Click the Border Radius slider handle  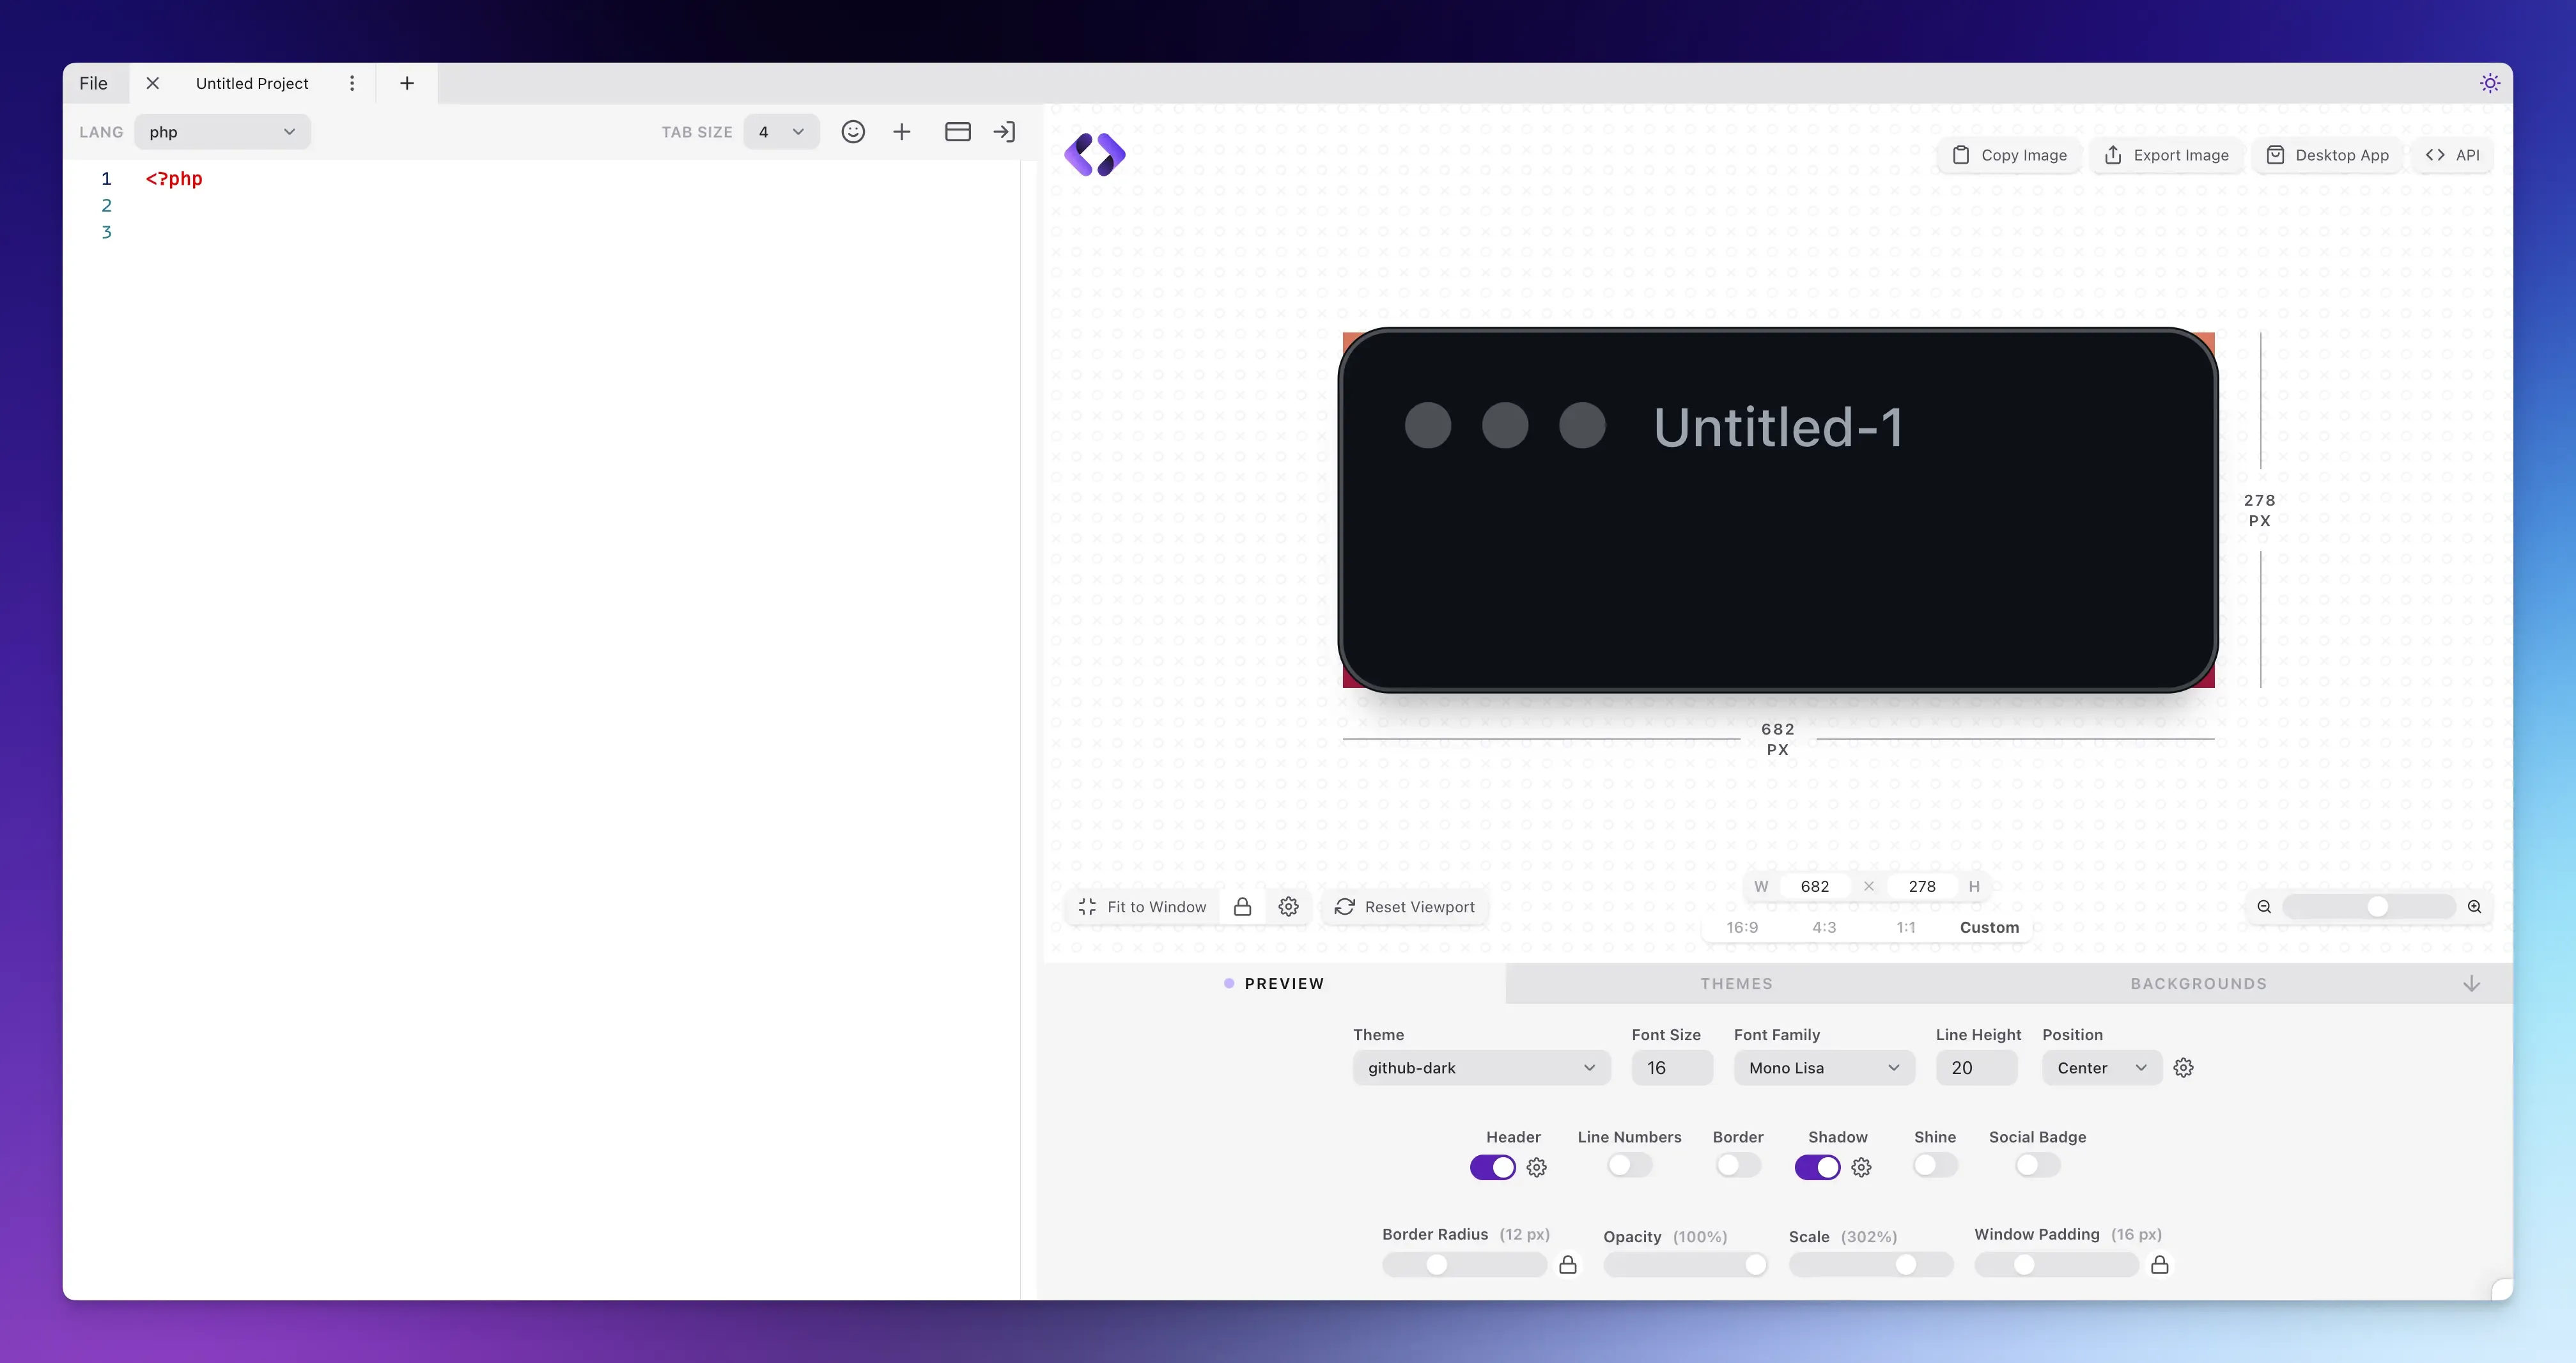(1437, 1265)
